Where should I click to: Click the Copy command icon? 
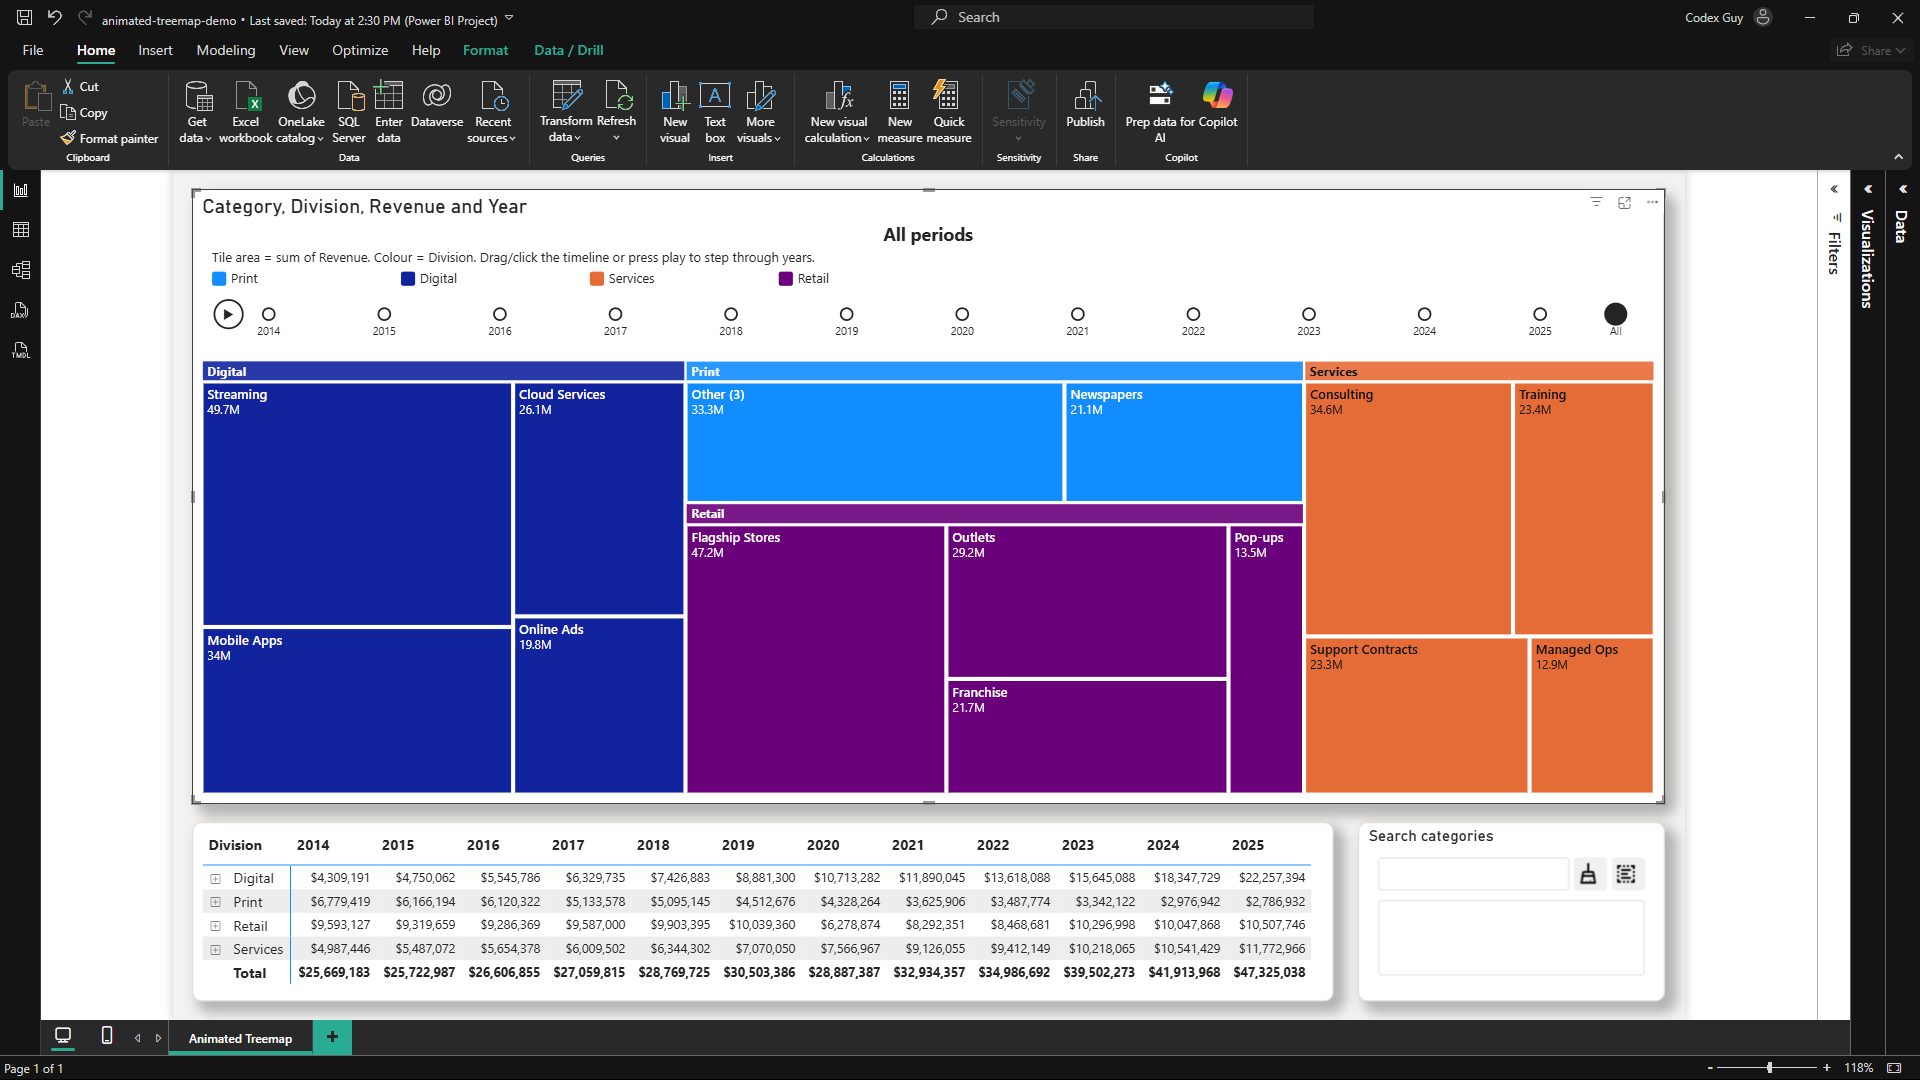tap(68, 112)
